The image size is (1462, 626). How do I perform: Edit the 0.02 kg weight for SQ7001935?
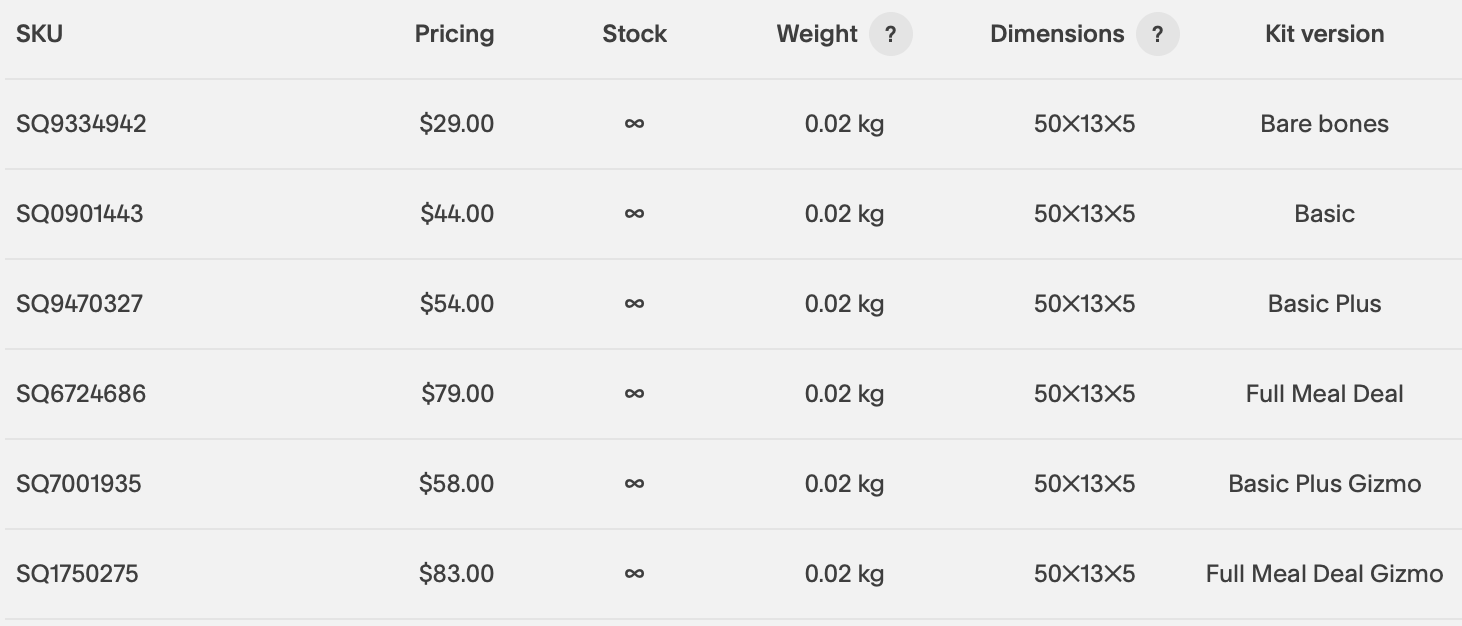click(x=845, y=484)
